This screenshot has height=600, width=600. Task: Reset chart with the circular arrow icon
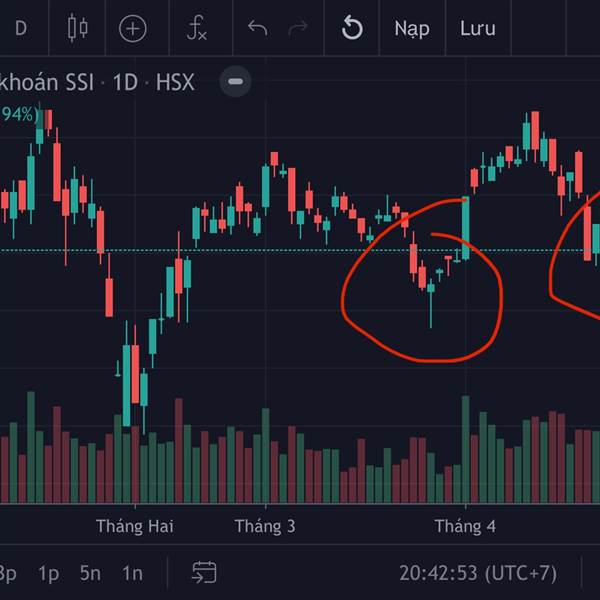352,28
